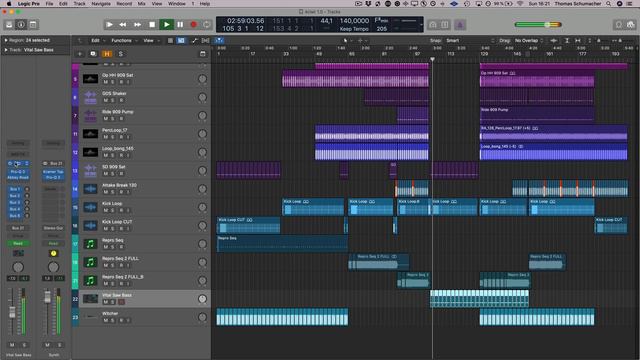Toggle the Inspector button in control bar
This screenshot has width=640, height=360.
click(x=21, y=25)
